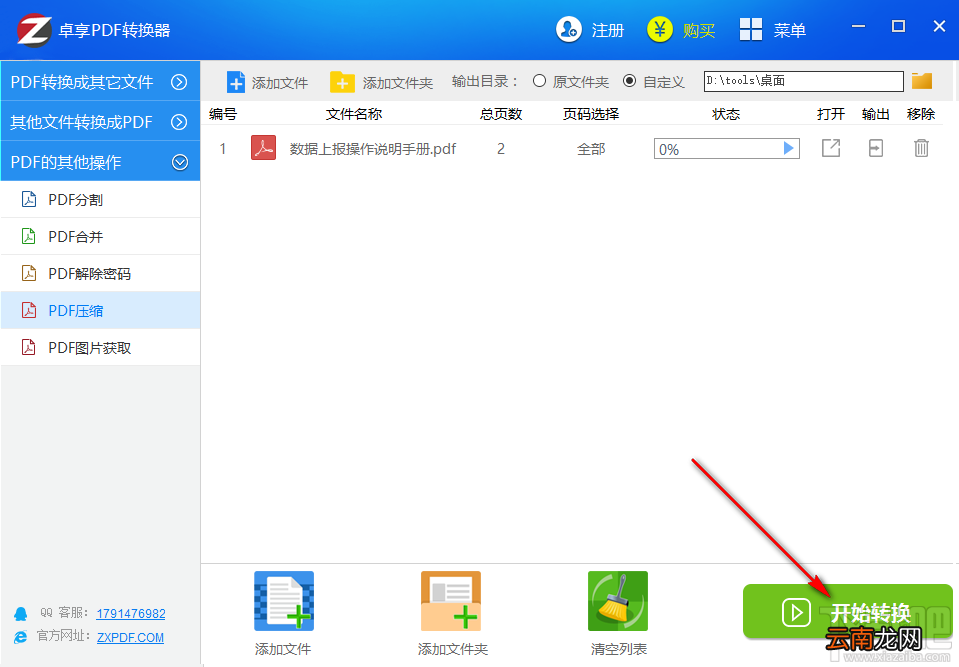Click the 0% progress bar in row 1

click(727, 149)
